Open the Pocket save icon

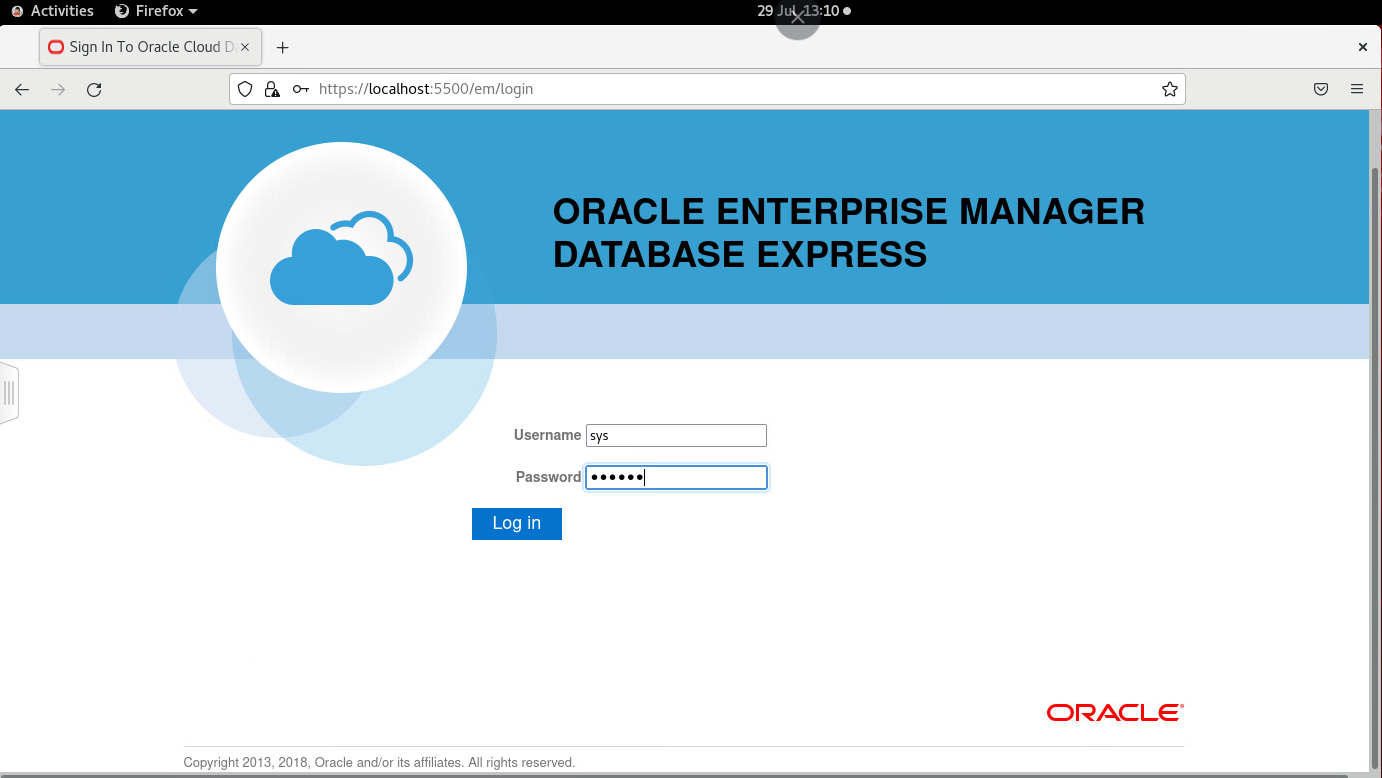[x=1321, y=89]
